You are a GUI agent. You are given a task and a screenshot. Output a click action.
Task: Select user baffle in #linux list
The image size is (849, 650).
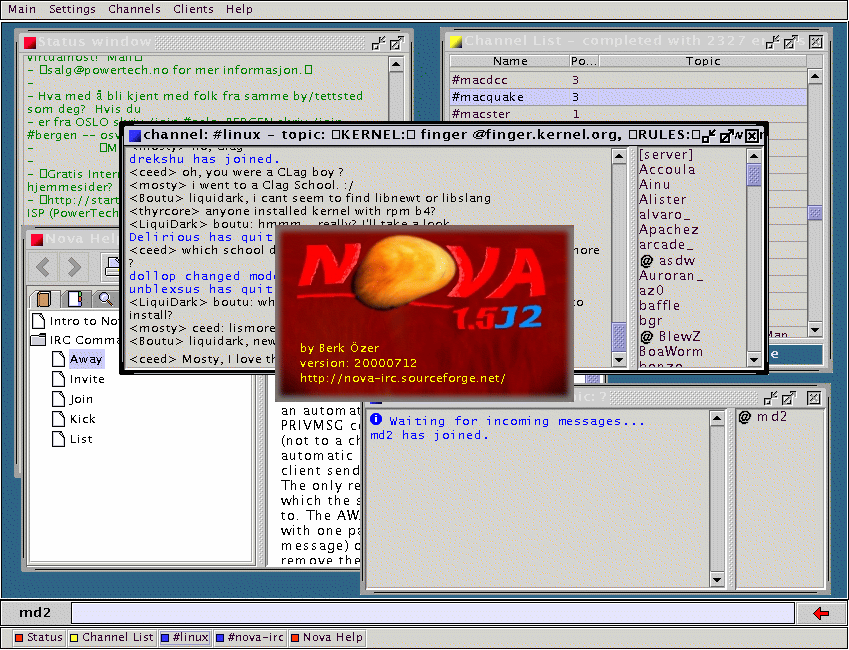pyautogui.click(x=659, y=306)
